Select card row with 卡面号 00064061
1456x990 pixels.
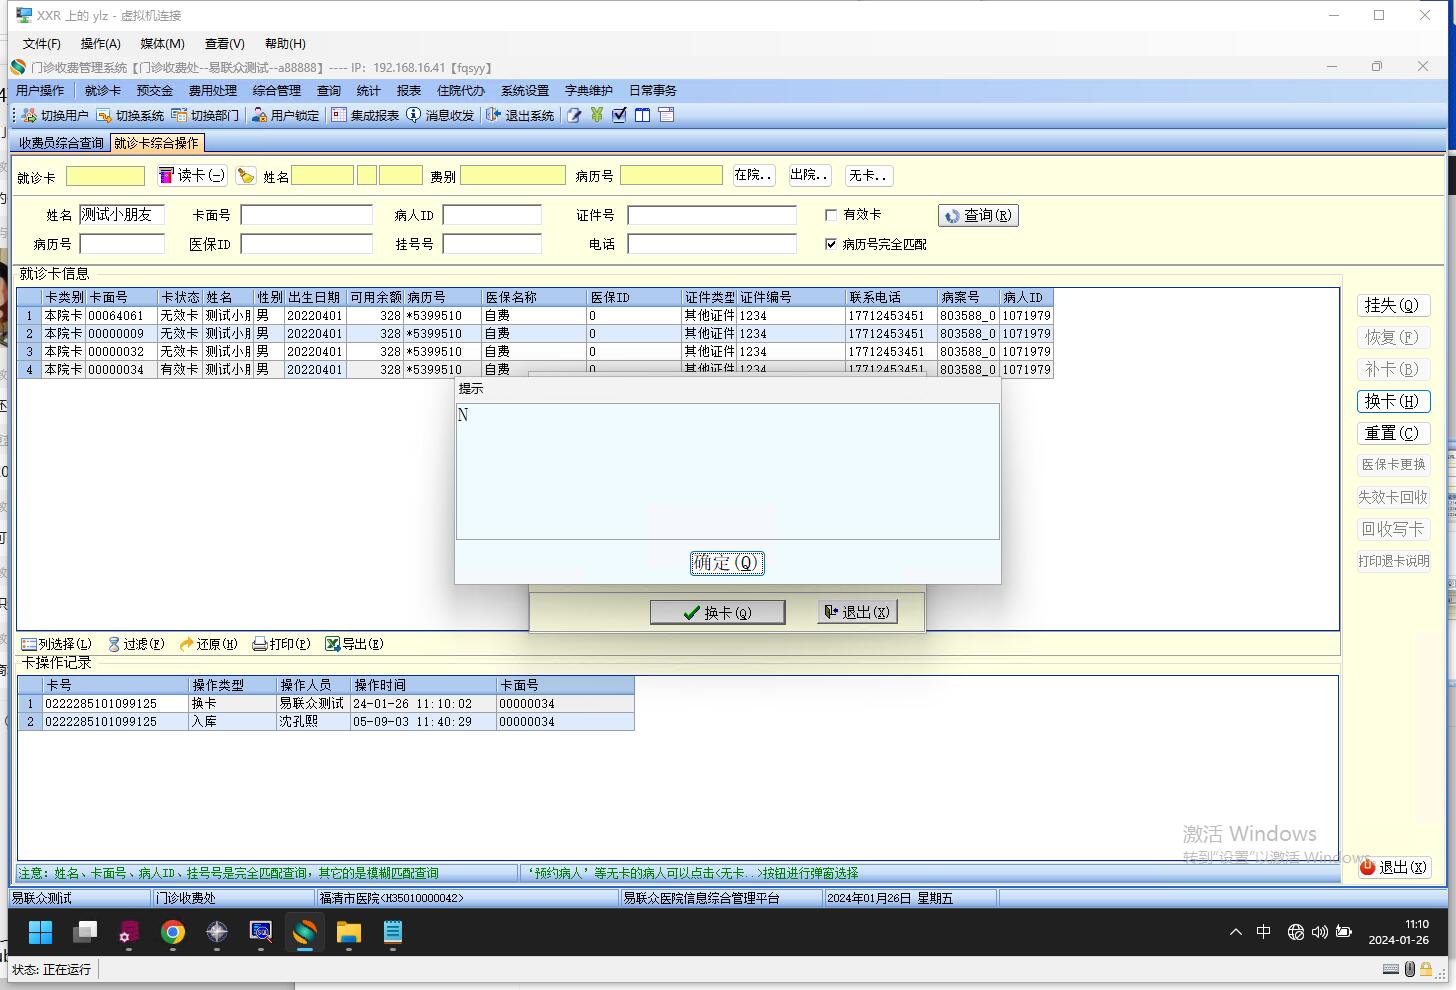click(x=535, y=316)
